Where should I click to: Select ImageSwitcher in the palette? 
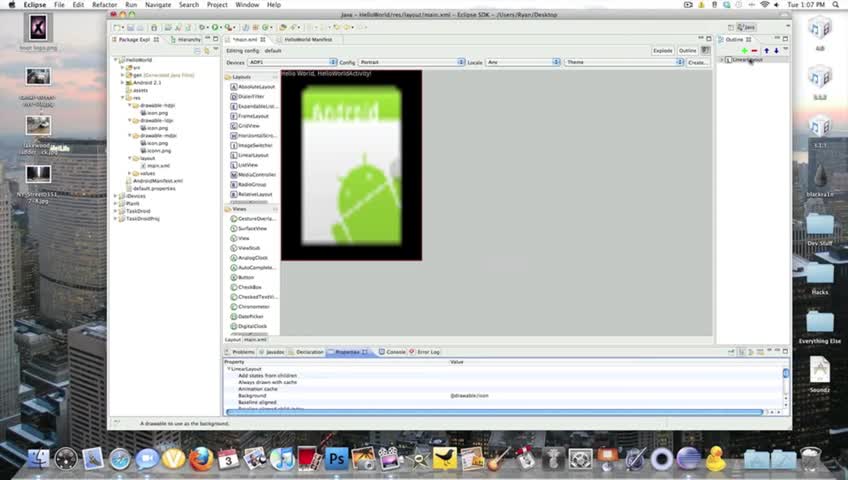251,145
